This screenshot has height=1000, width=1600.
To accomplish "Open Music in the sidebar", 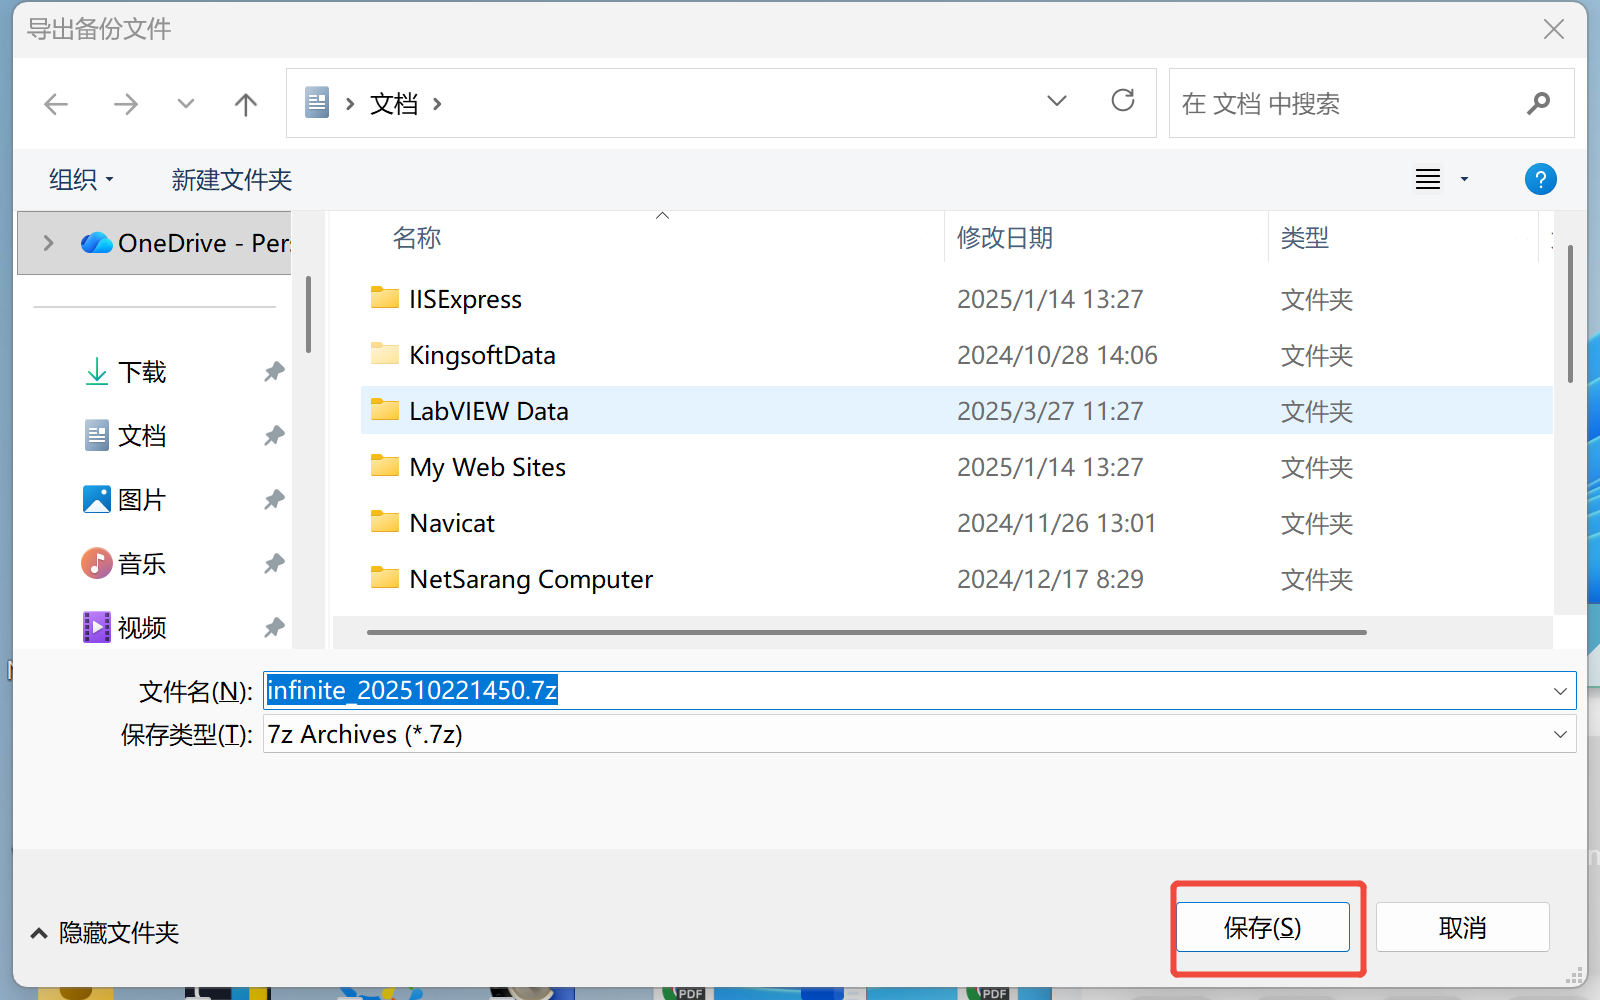I will (141, 564).
